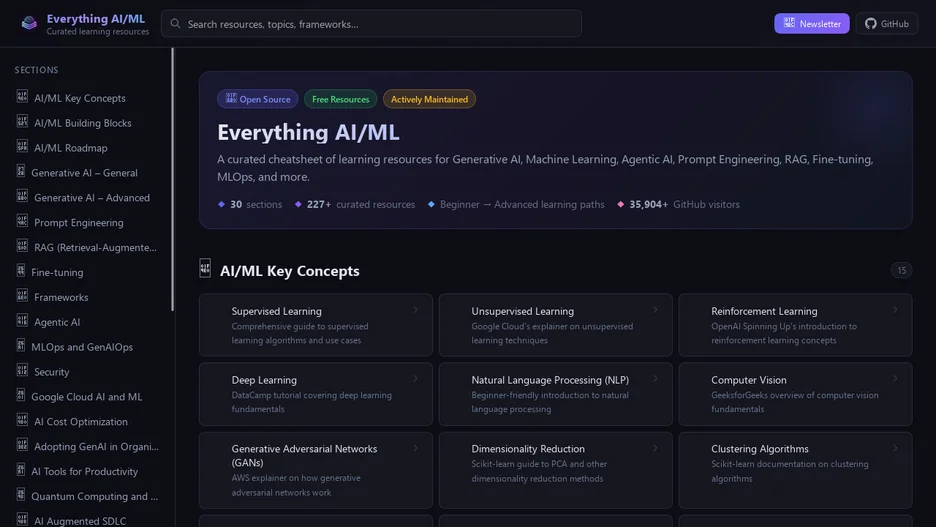Click the search magnifier icon
The height and width of the screenshot is (527, 936).
(x=175, y=24)
